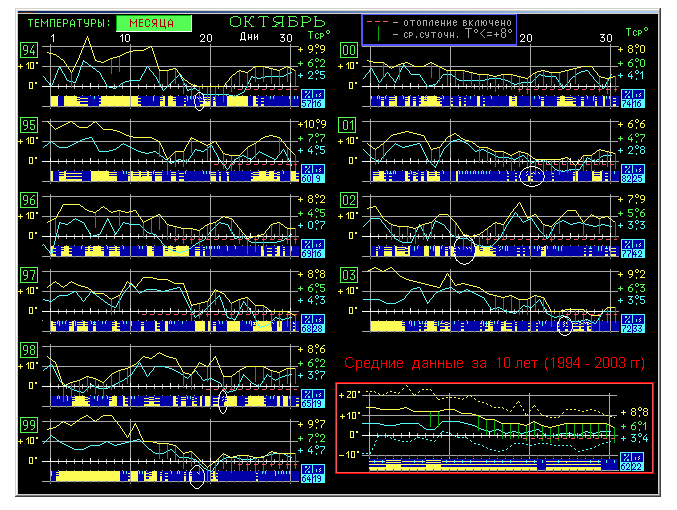Click the percent icon in the 97 chart
677x510 pixels.
[307, 319]
